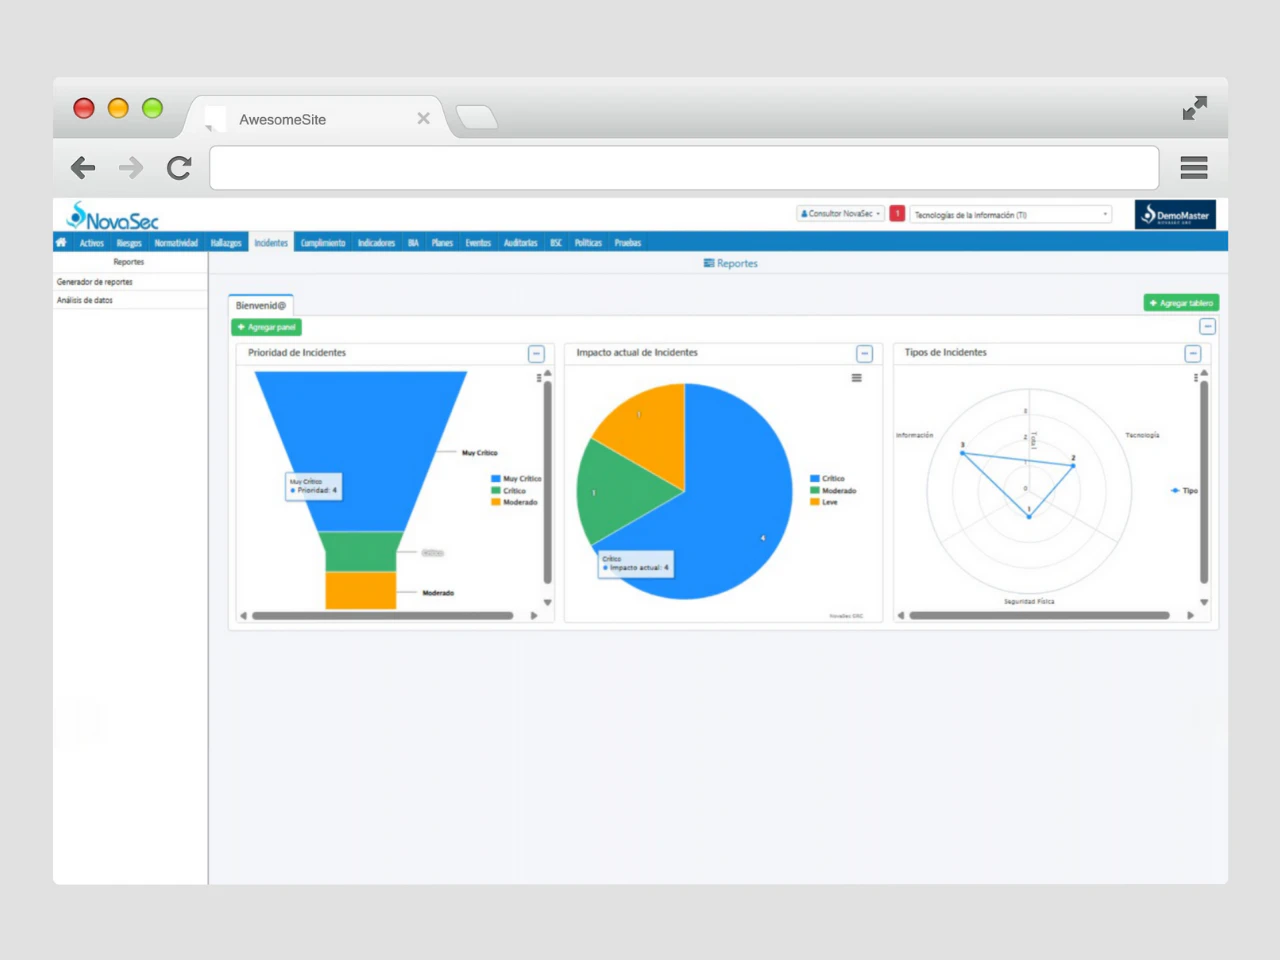Open the browser hamburger menu
This screenshot has height=960, width=1280.
1193,168
